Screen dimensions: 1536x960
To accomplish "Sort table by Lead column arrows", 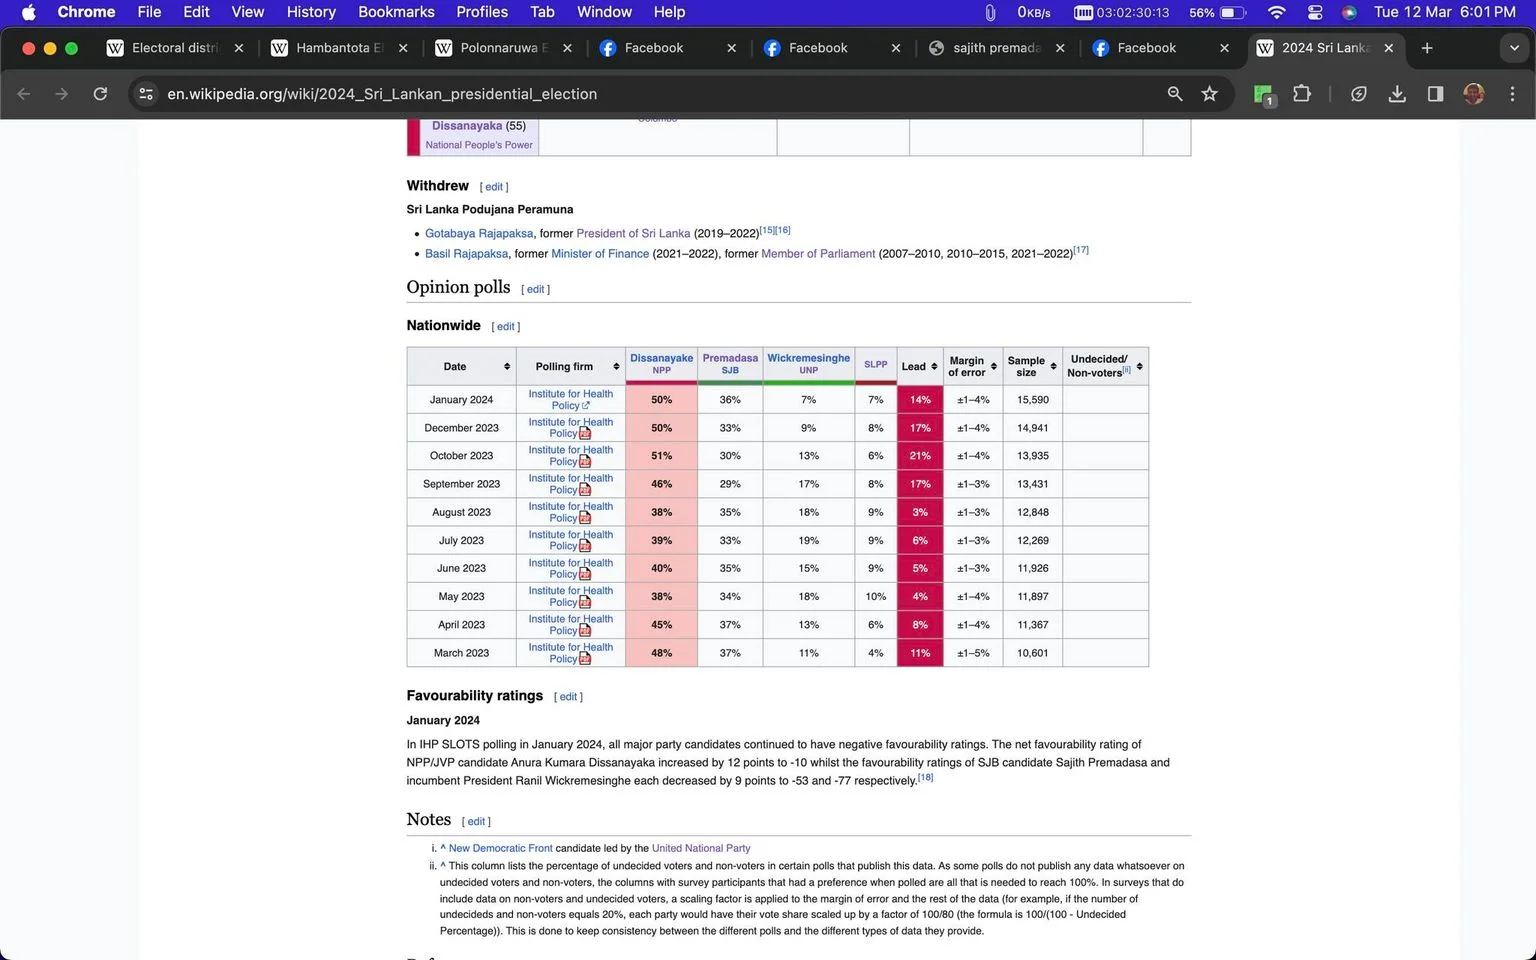I will tap(934, 367).
